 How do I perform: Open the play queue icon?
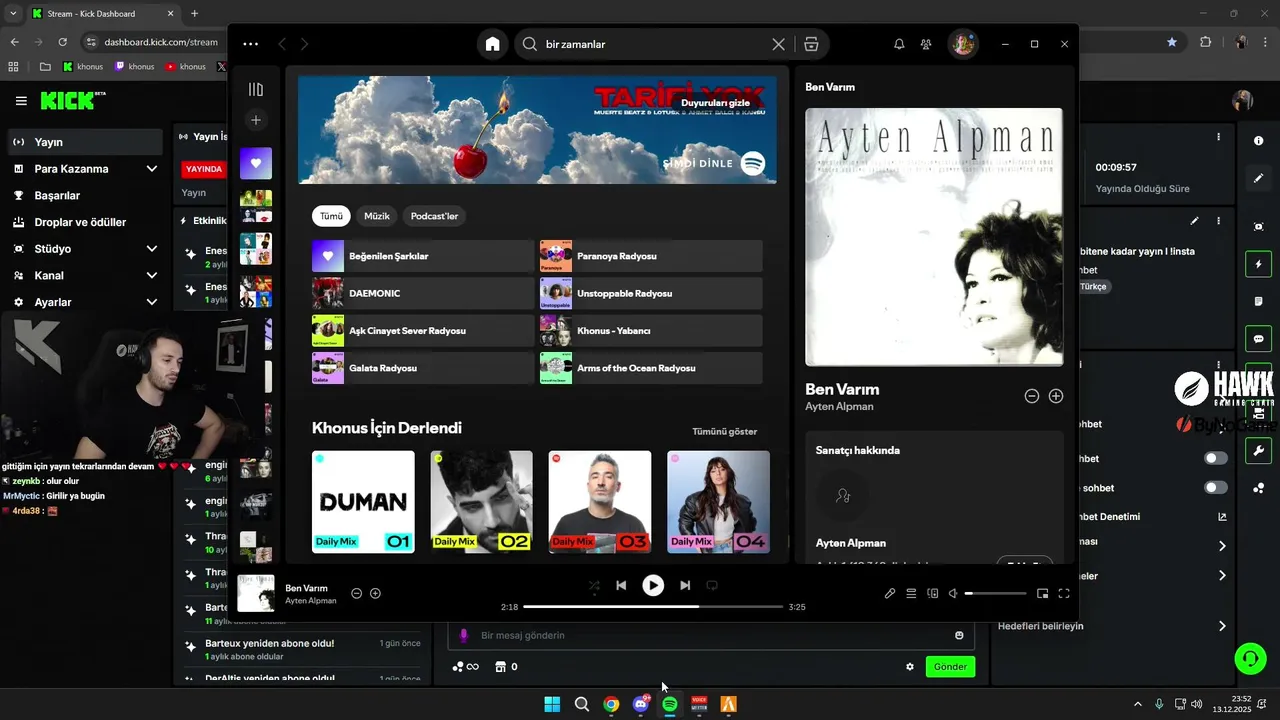click(x=911, y=594)
